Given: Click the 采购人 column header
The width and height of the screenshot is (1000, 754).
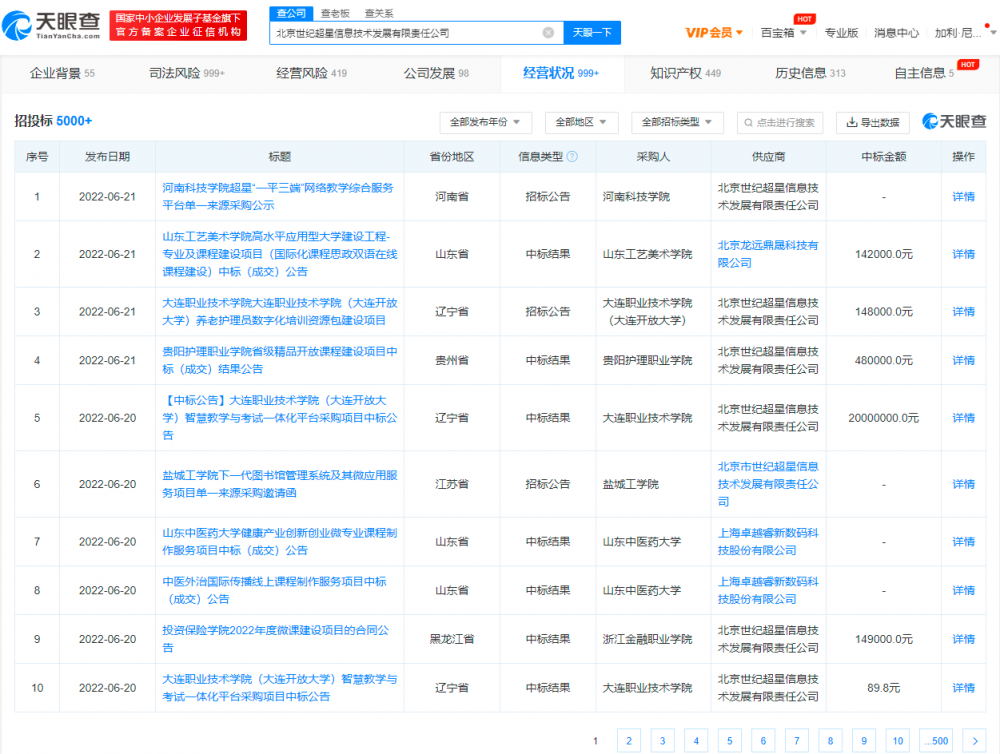Looking at the screenshot, I should click(x=653, y=157).
